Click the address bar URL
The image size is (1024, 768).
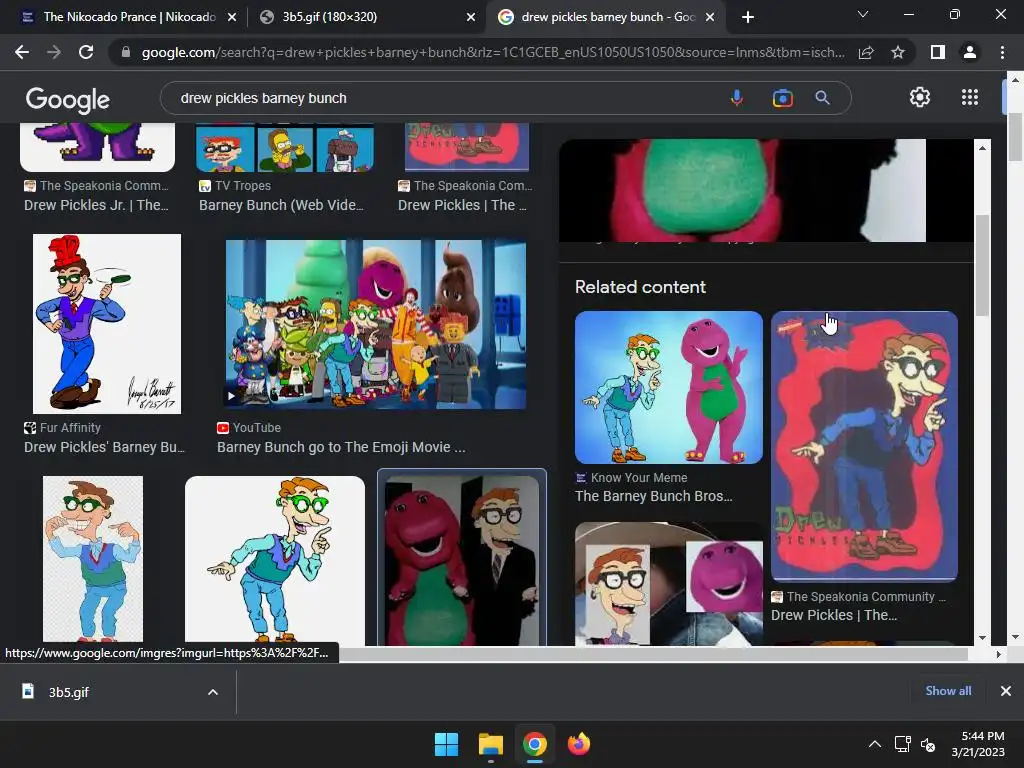pyautogui.click(x=492, y=52)
